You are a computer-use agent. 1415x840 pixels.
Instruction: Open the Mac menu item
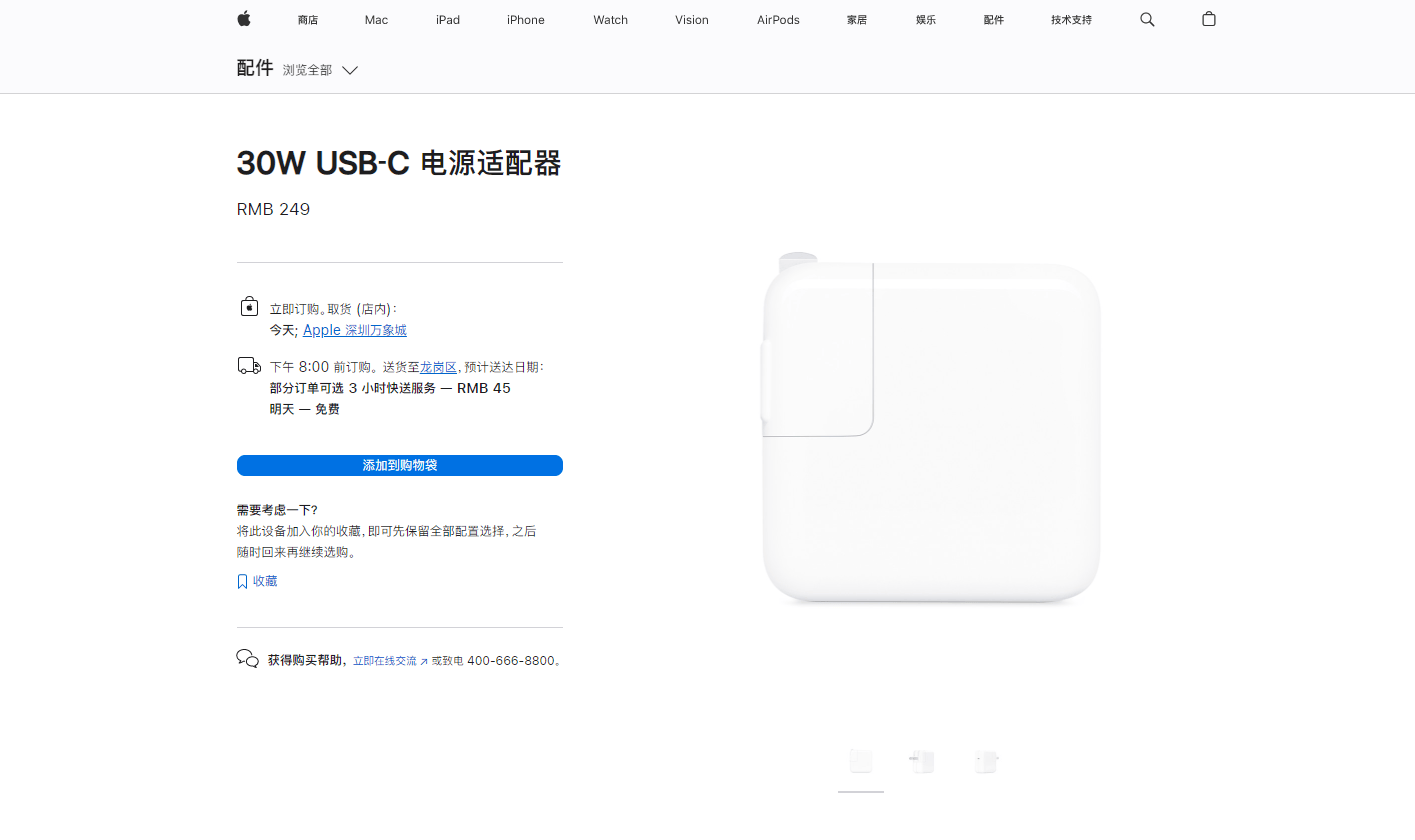pos(376,20)
